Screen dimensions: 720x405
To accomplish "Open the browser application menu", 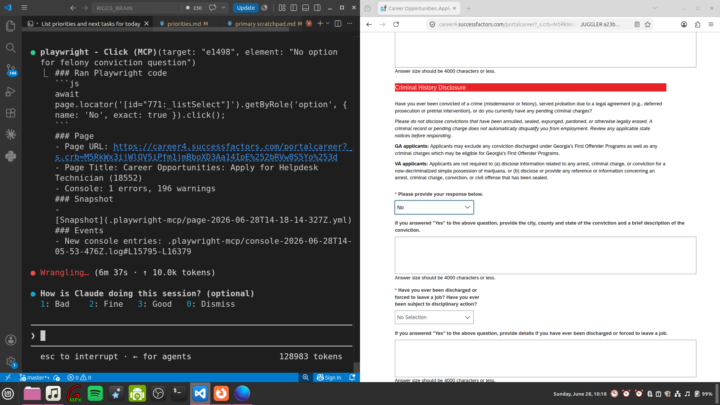I will pyautogui.click(x=711, y=24).
